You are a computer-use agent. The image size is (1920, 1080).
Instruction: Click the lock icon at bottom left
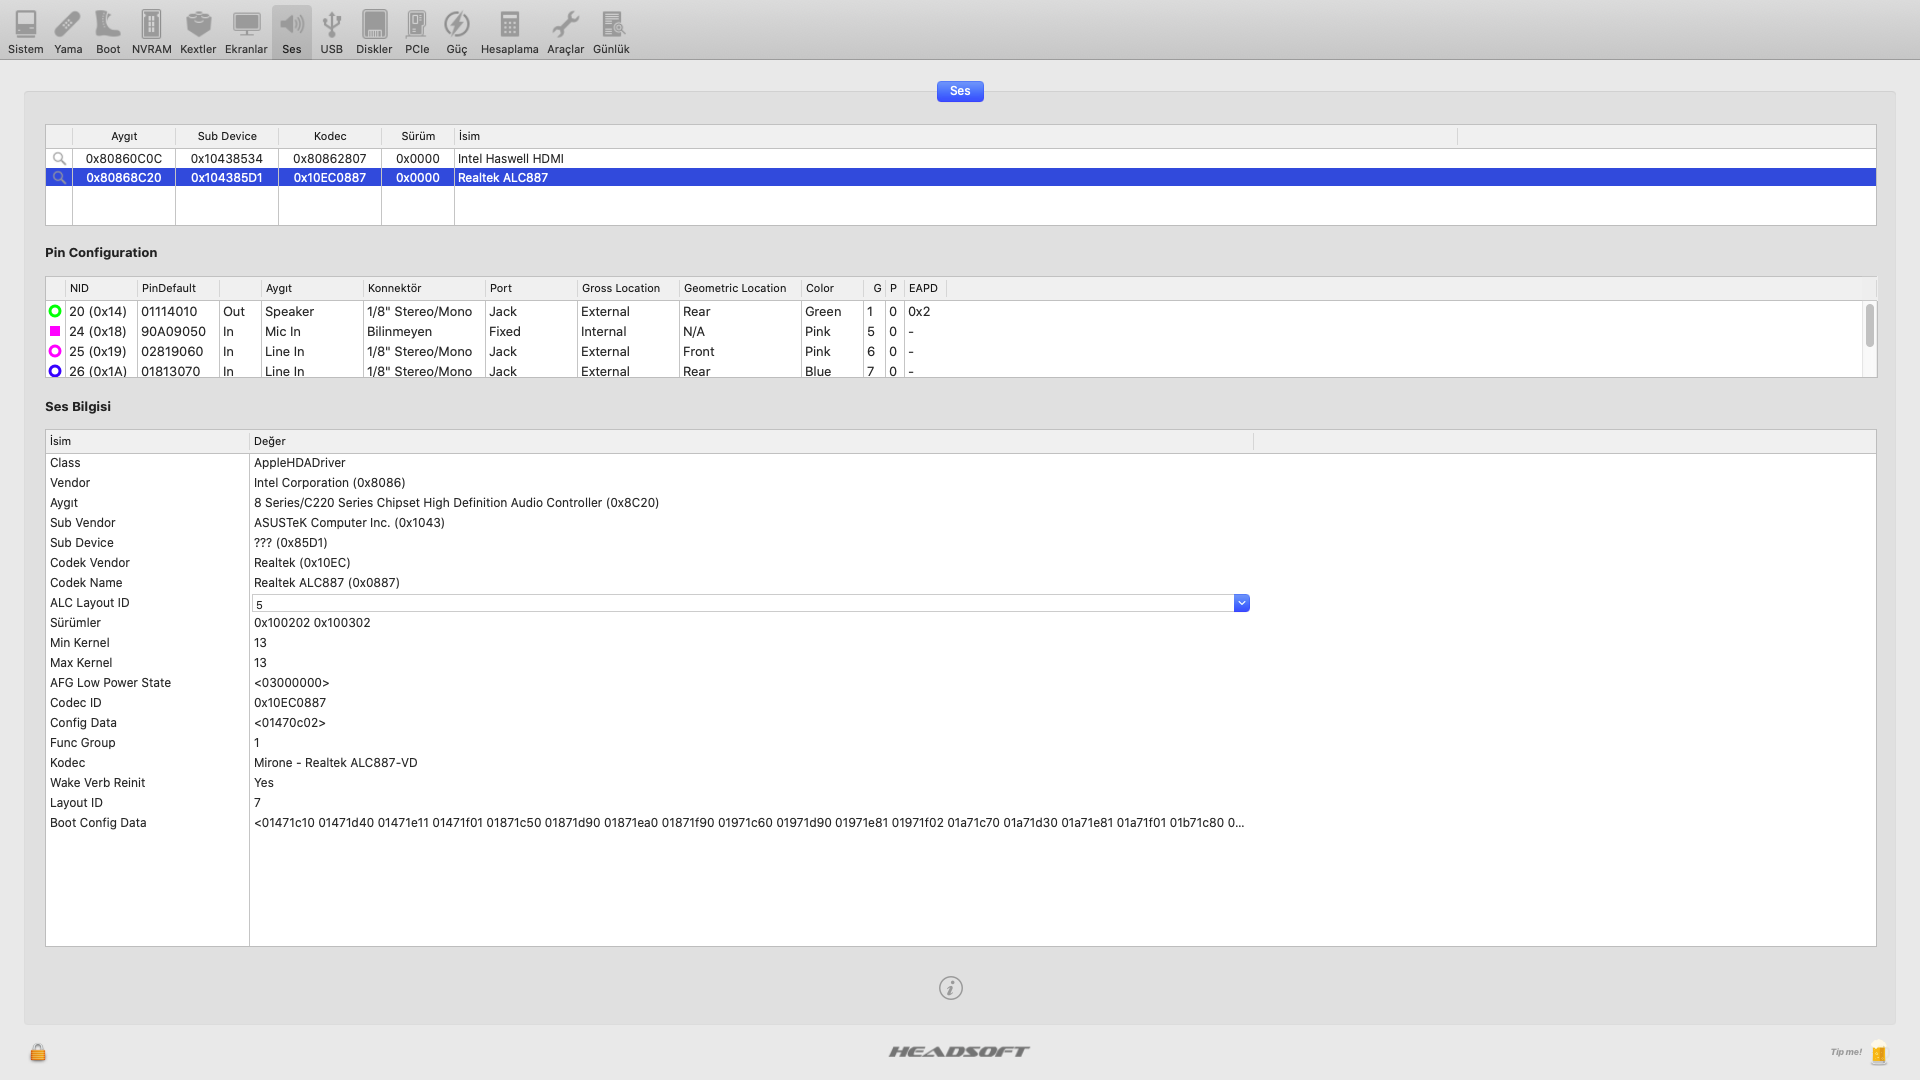click(x=38, y=1052)
